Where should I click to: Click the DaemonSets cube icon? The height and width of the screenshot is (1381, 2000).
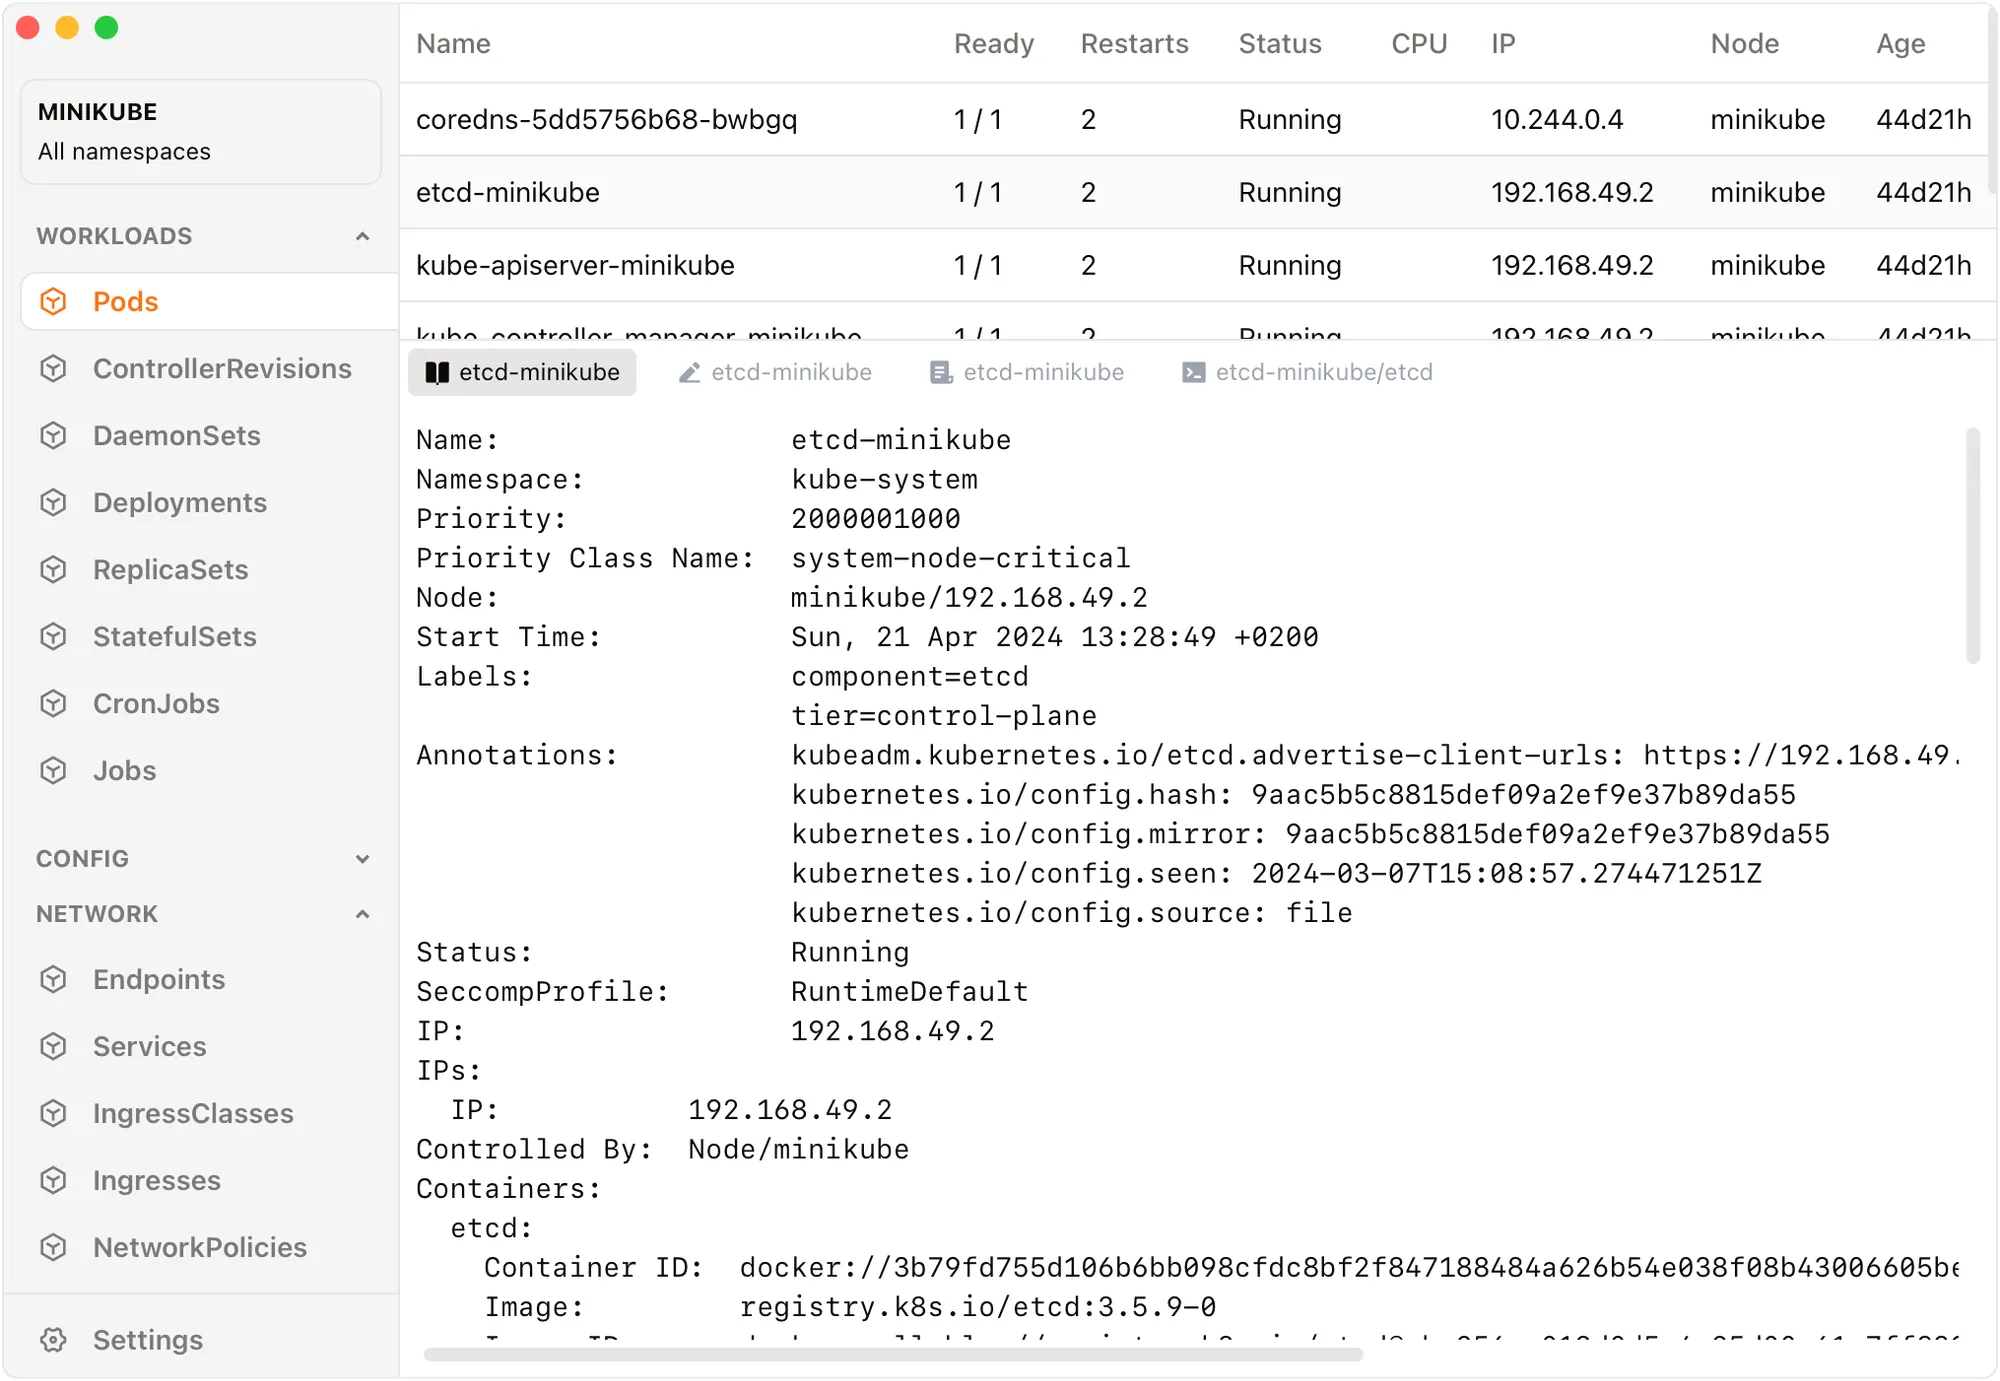pos(53,435)
